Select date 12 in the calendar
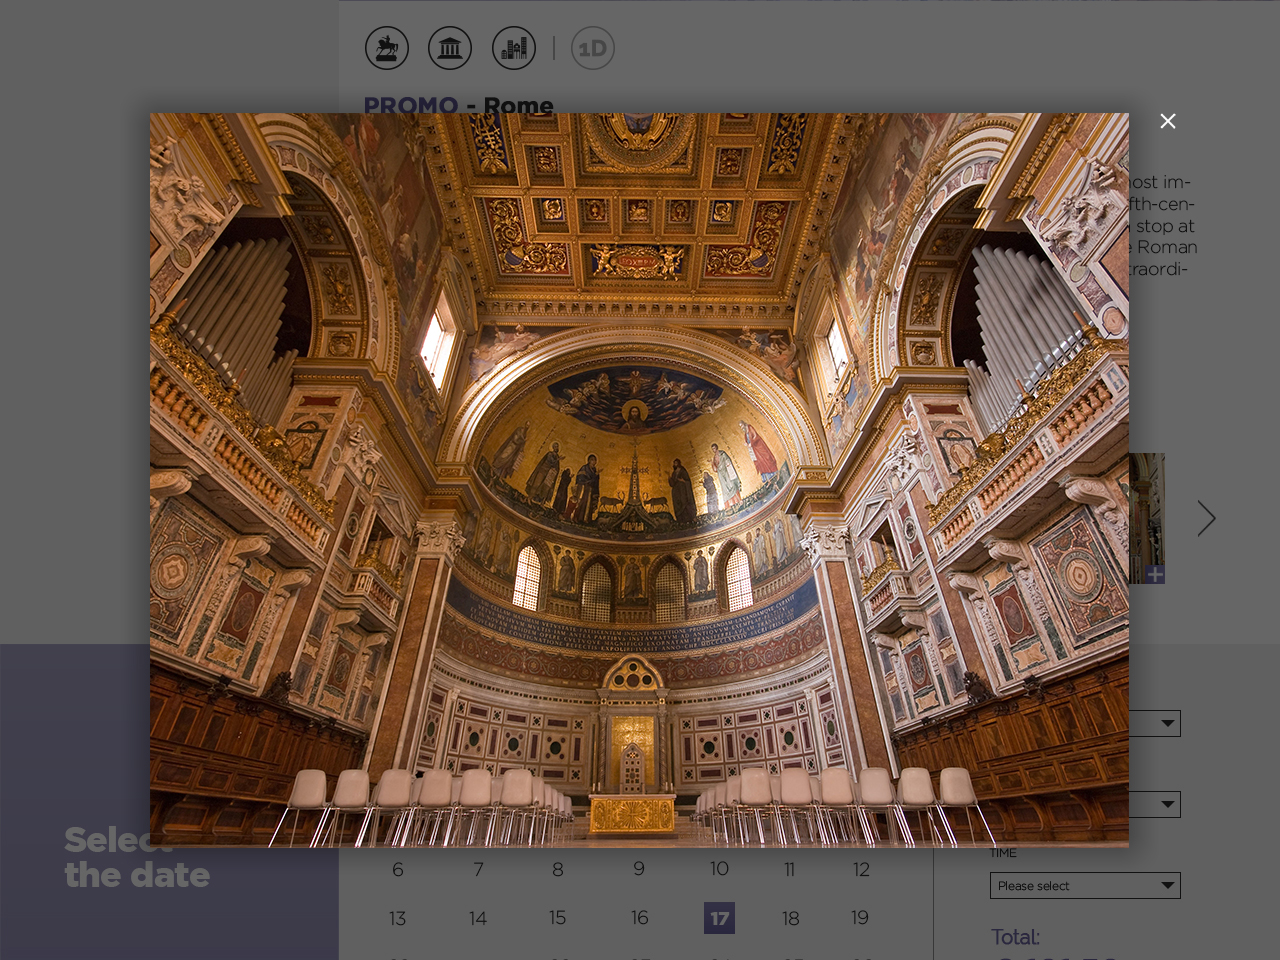The width and height of the screenshot is (1280, 960). (861, 869)
